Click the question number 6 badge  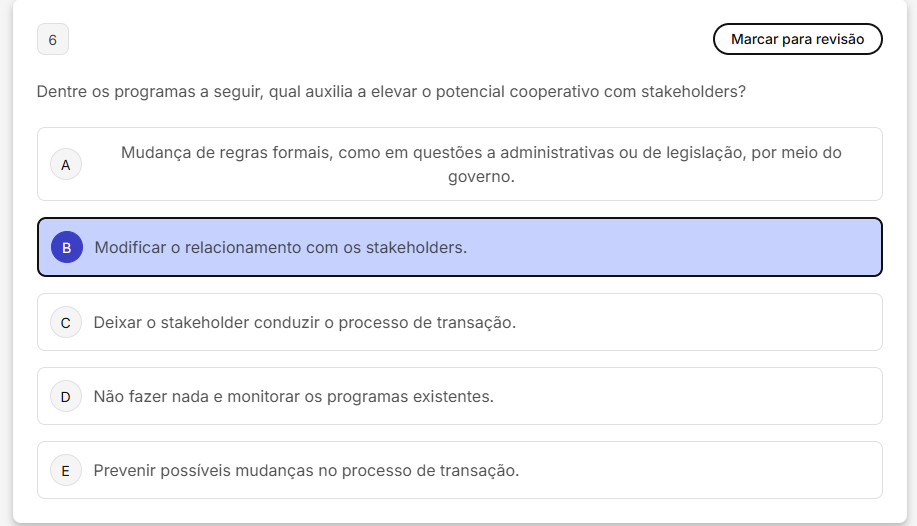point(52,40)
